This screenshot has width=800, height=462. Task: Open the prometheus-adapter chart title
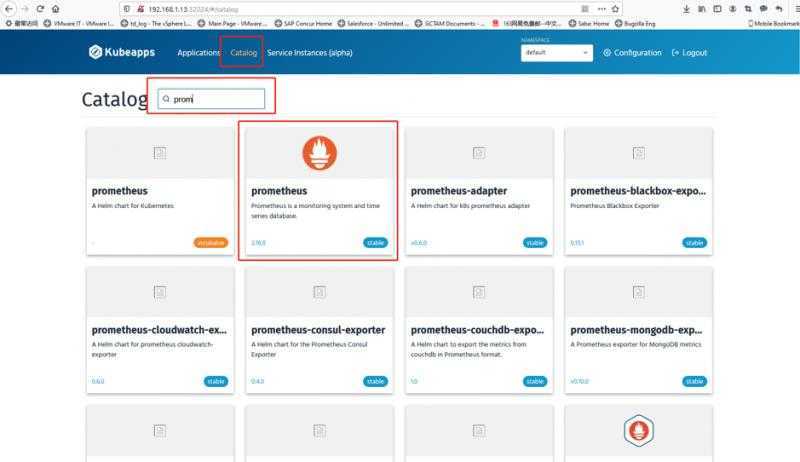tap(459, 191)
